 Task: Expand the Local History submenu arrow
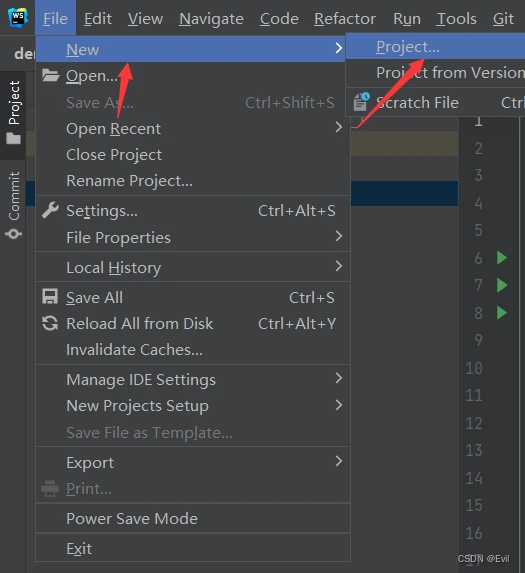(339, 266)
